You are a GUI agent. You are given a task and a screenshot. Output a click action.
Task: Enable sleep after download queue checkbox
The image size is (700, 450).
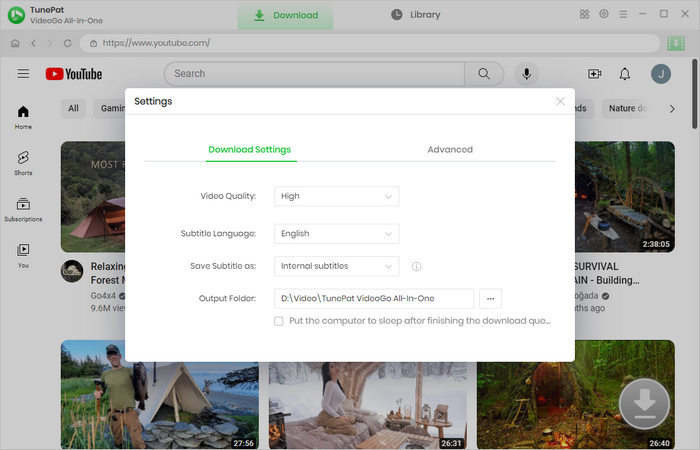(279, 321)
